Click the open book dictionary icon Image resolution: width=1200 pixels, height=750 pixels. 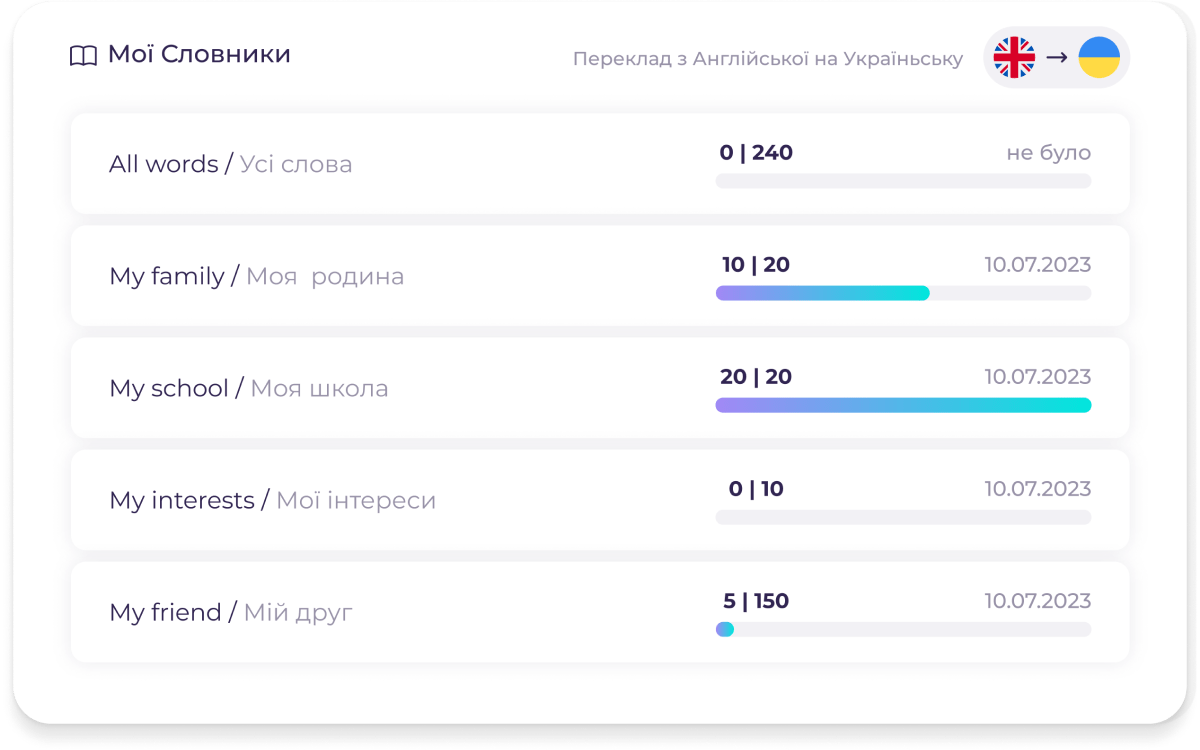point(83,56)
